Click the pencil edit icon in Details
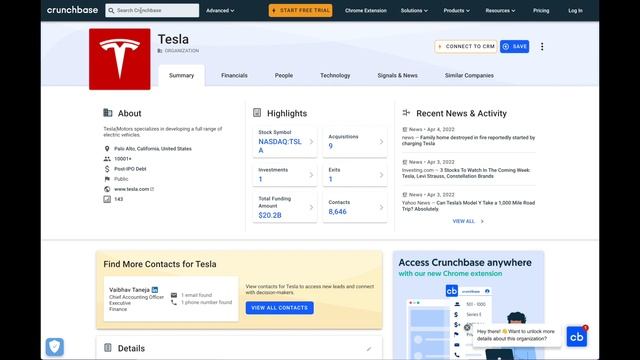The height and width of the screenshot is (360, 640). click(369, 349)
